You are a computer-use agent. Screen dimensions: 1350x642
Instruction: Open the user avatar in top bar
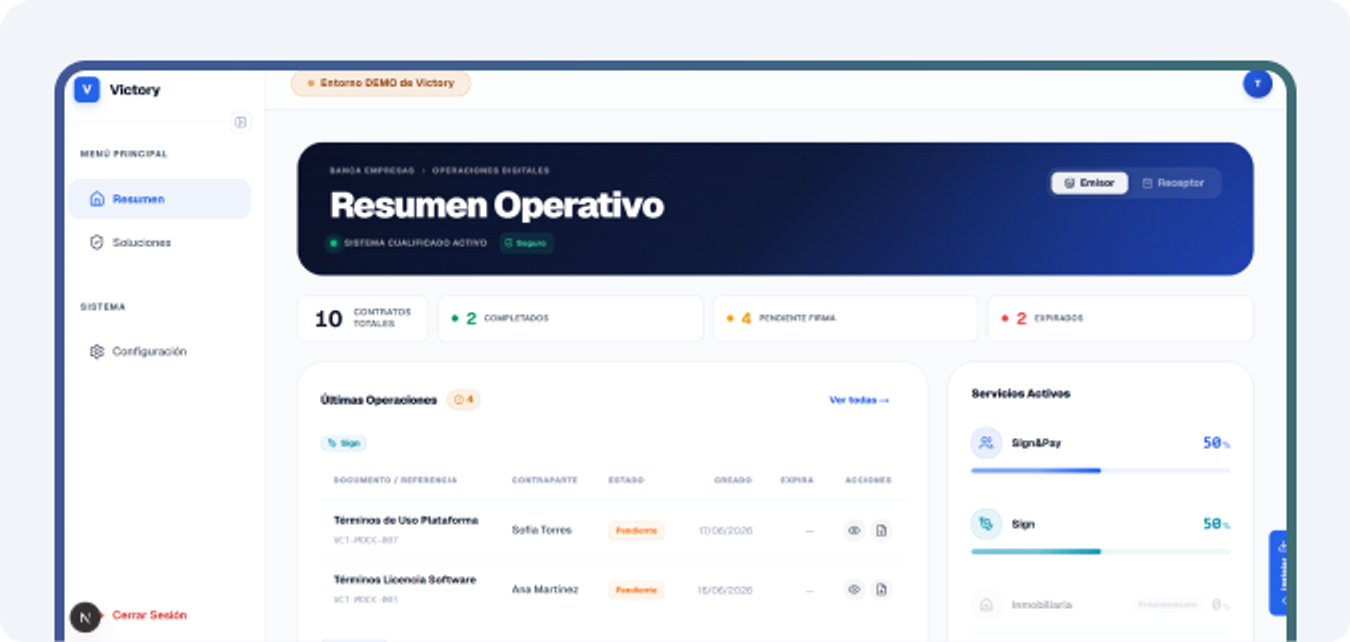pos(1257,84)
